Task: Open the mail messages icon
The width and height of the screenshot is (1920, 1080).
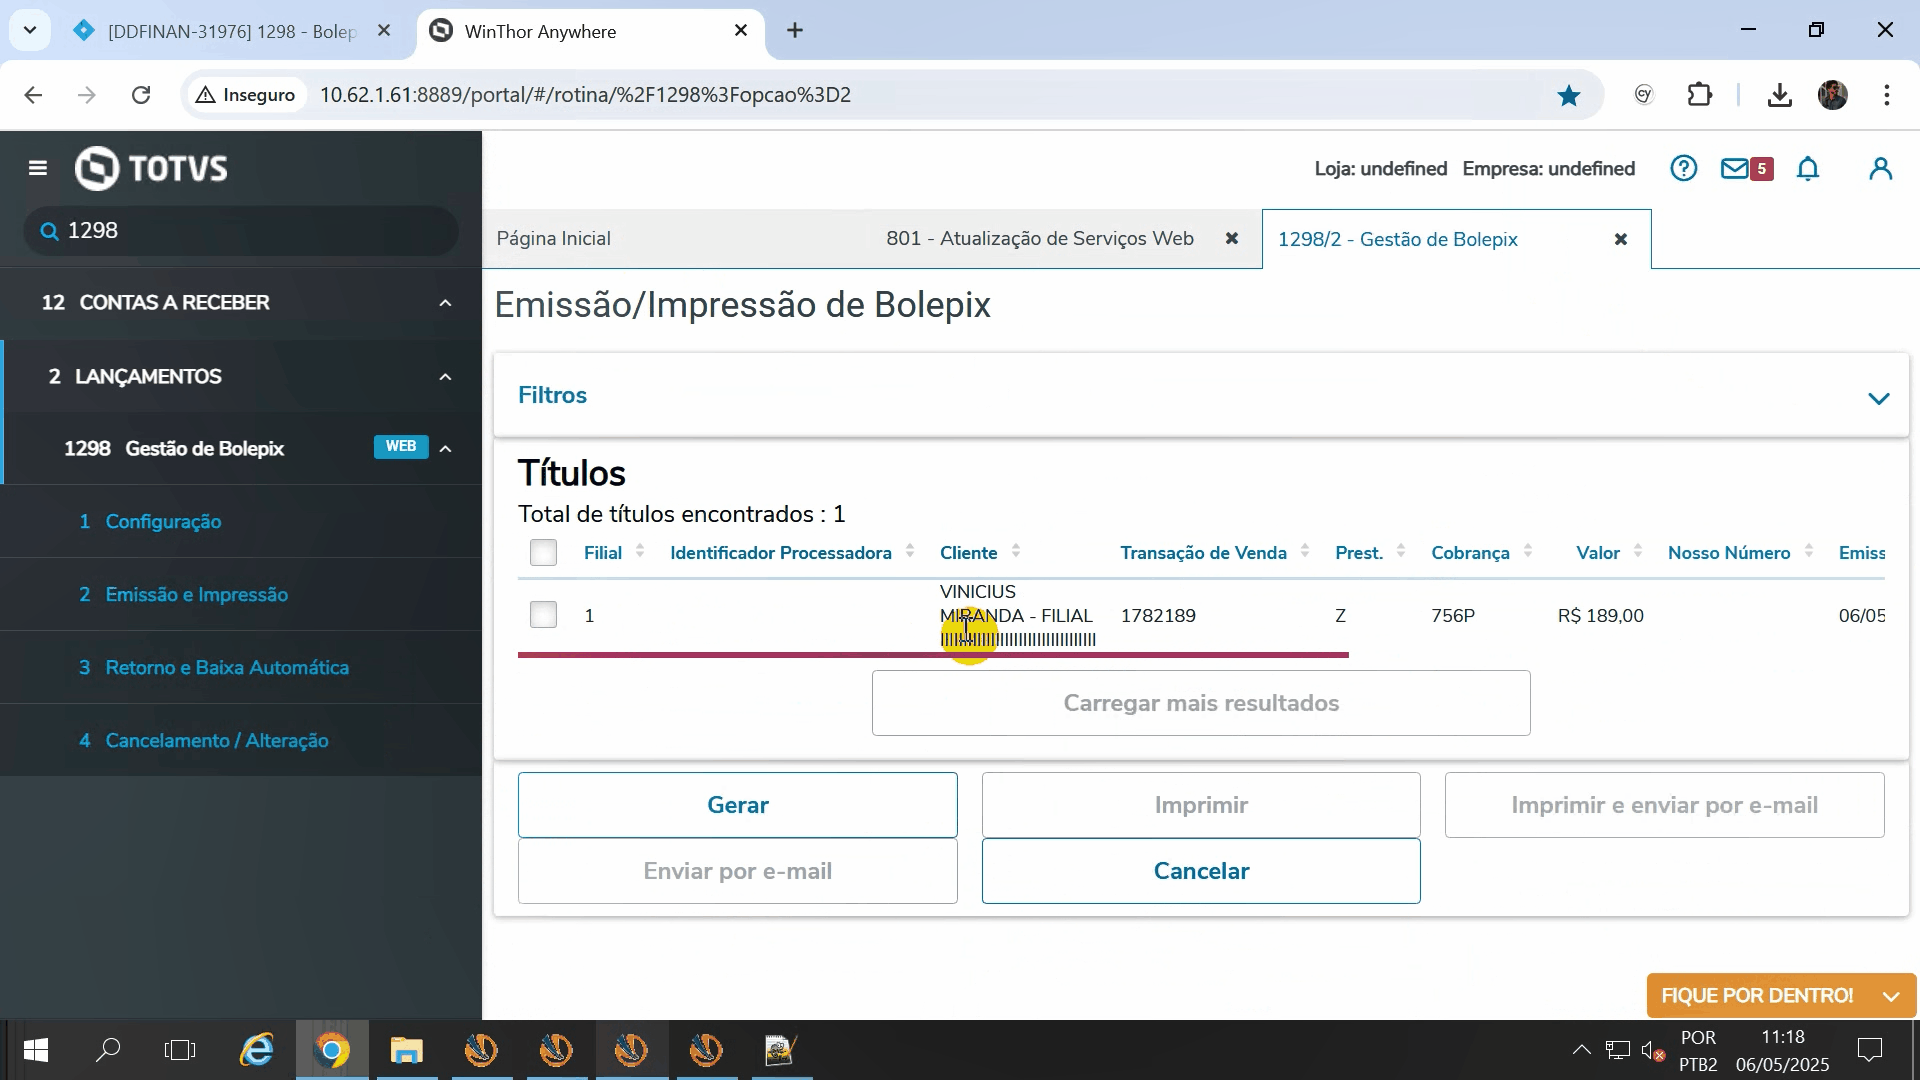Action: [x=1735, y=168]
